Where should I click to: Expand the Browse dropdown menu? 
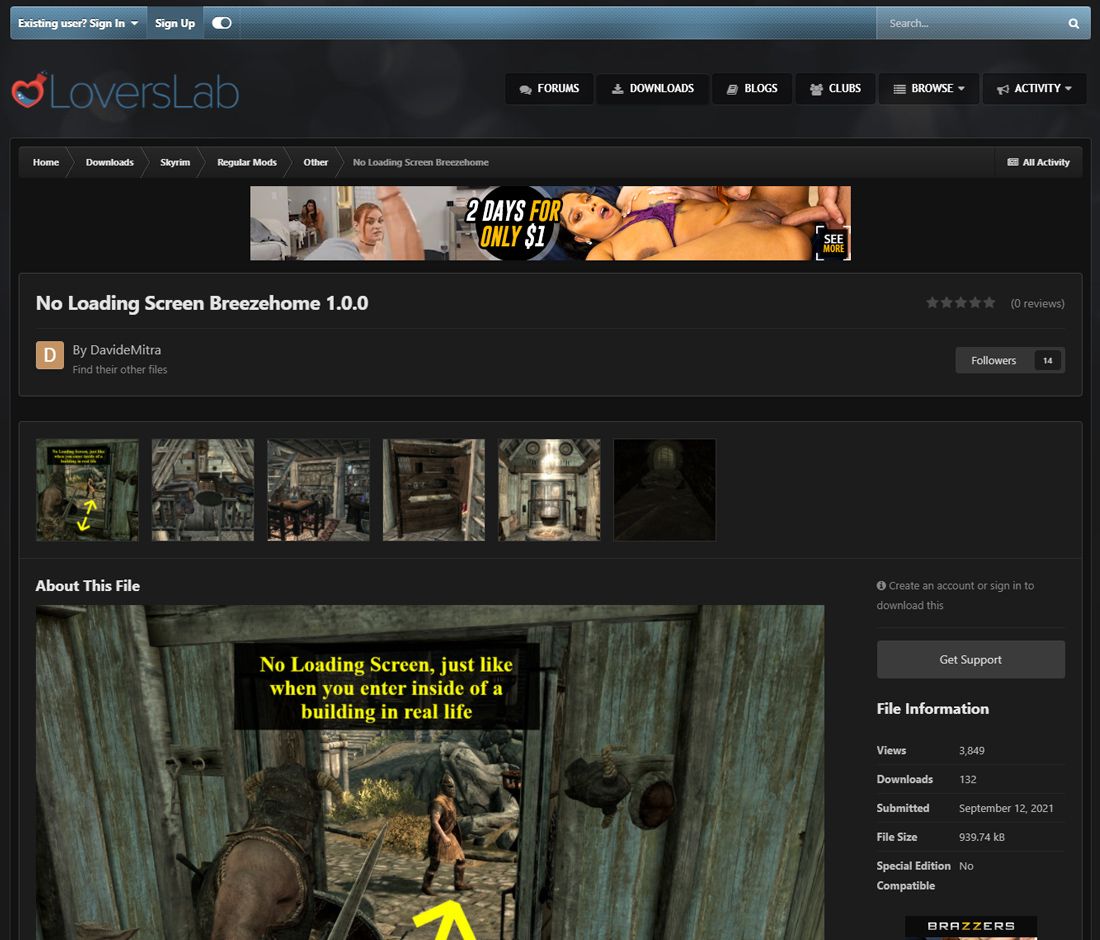click(928, 88)
